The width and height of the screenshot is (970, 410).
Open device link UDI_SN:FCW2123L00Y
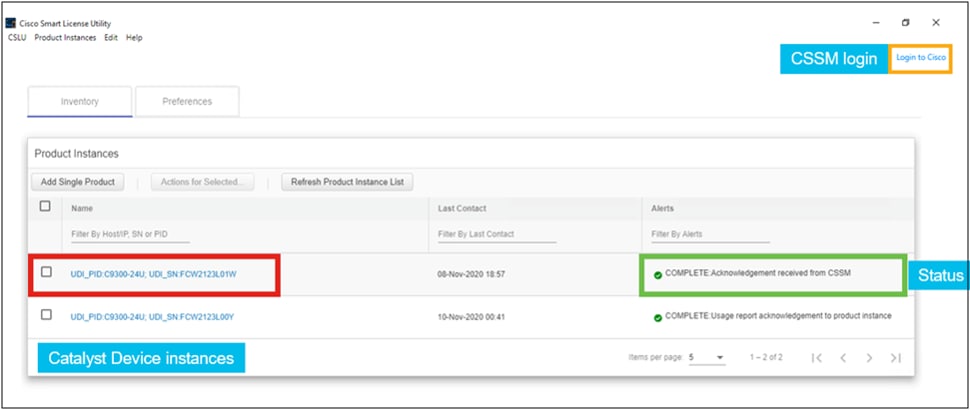pos(152,317)
